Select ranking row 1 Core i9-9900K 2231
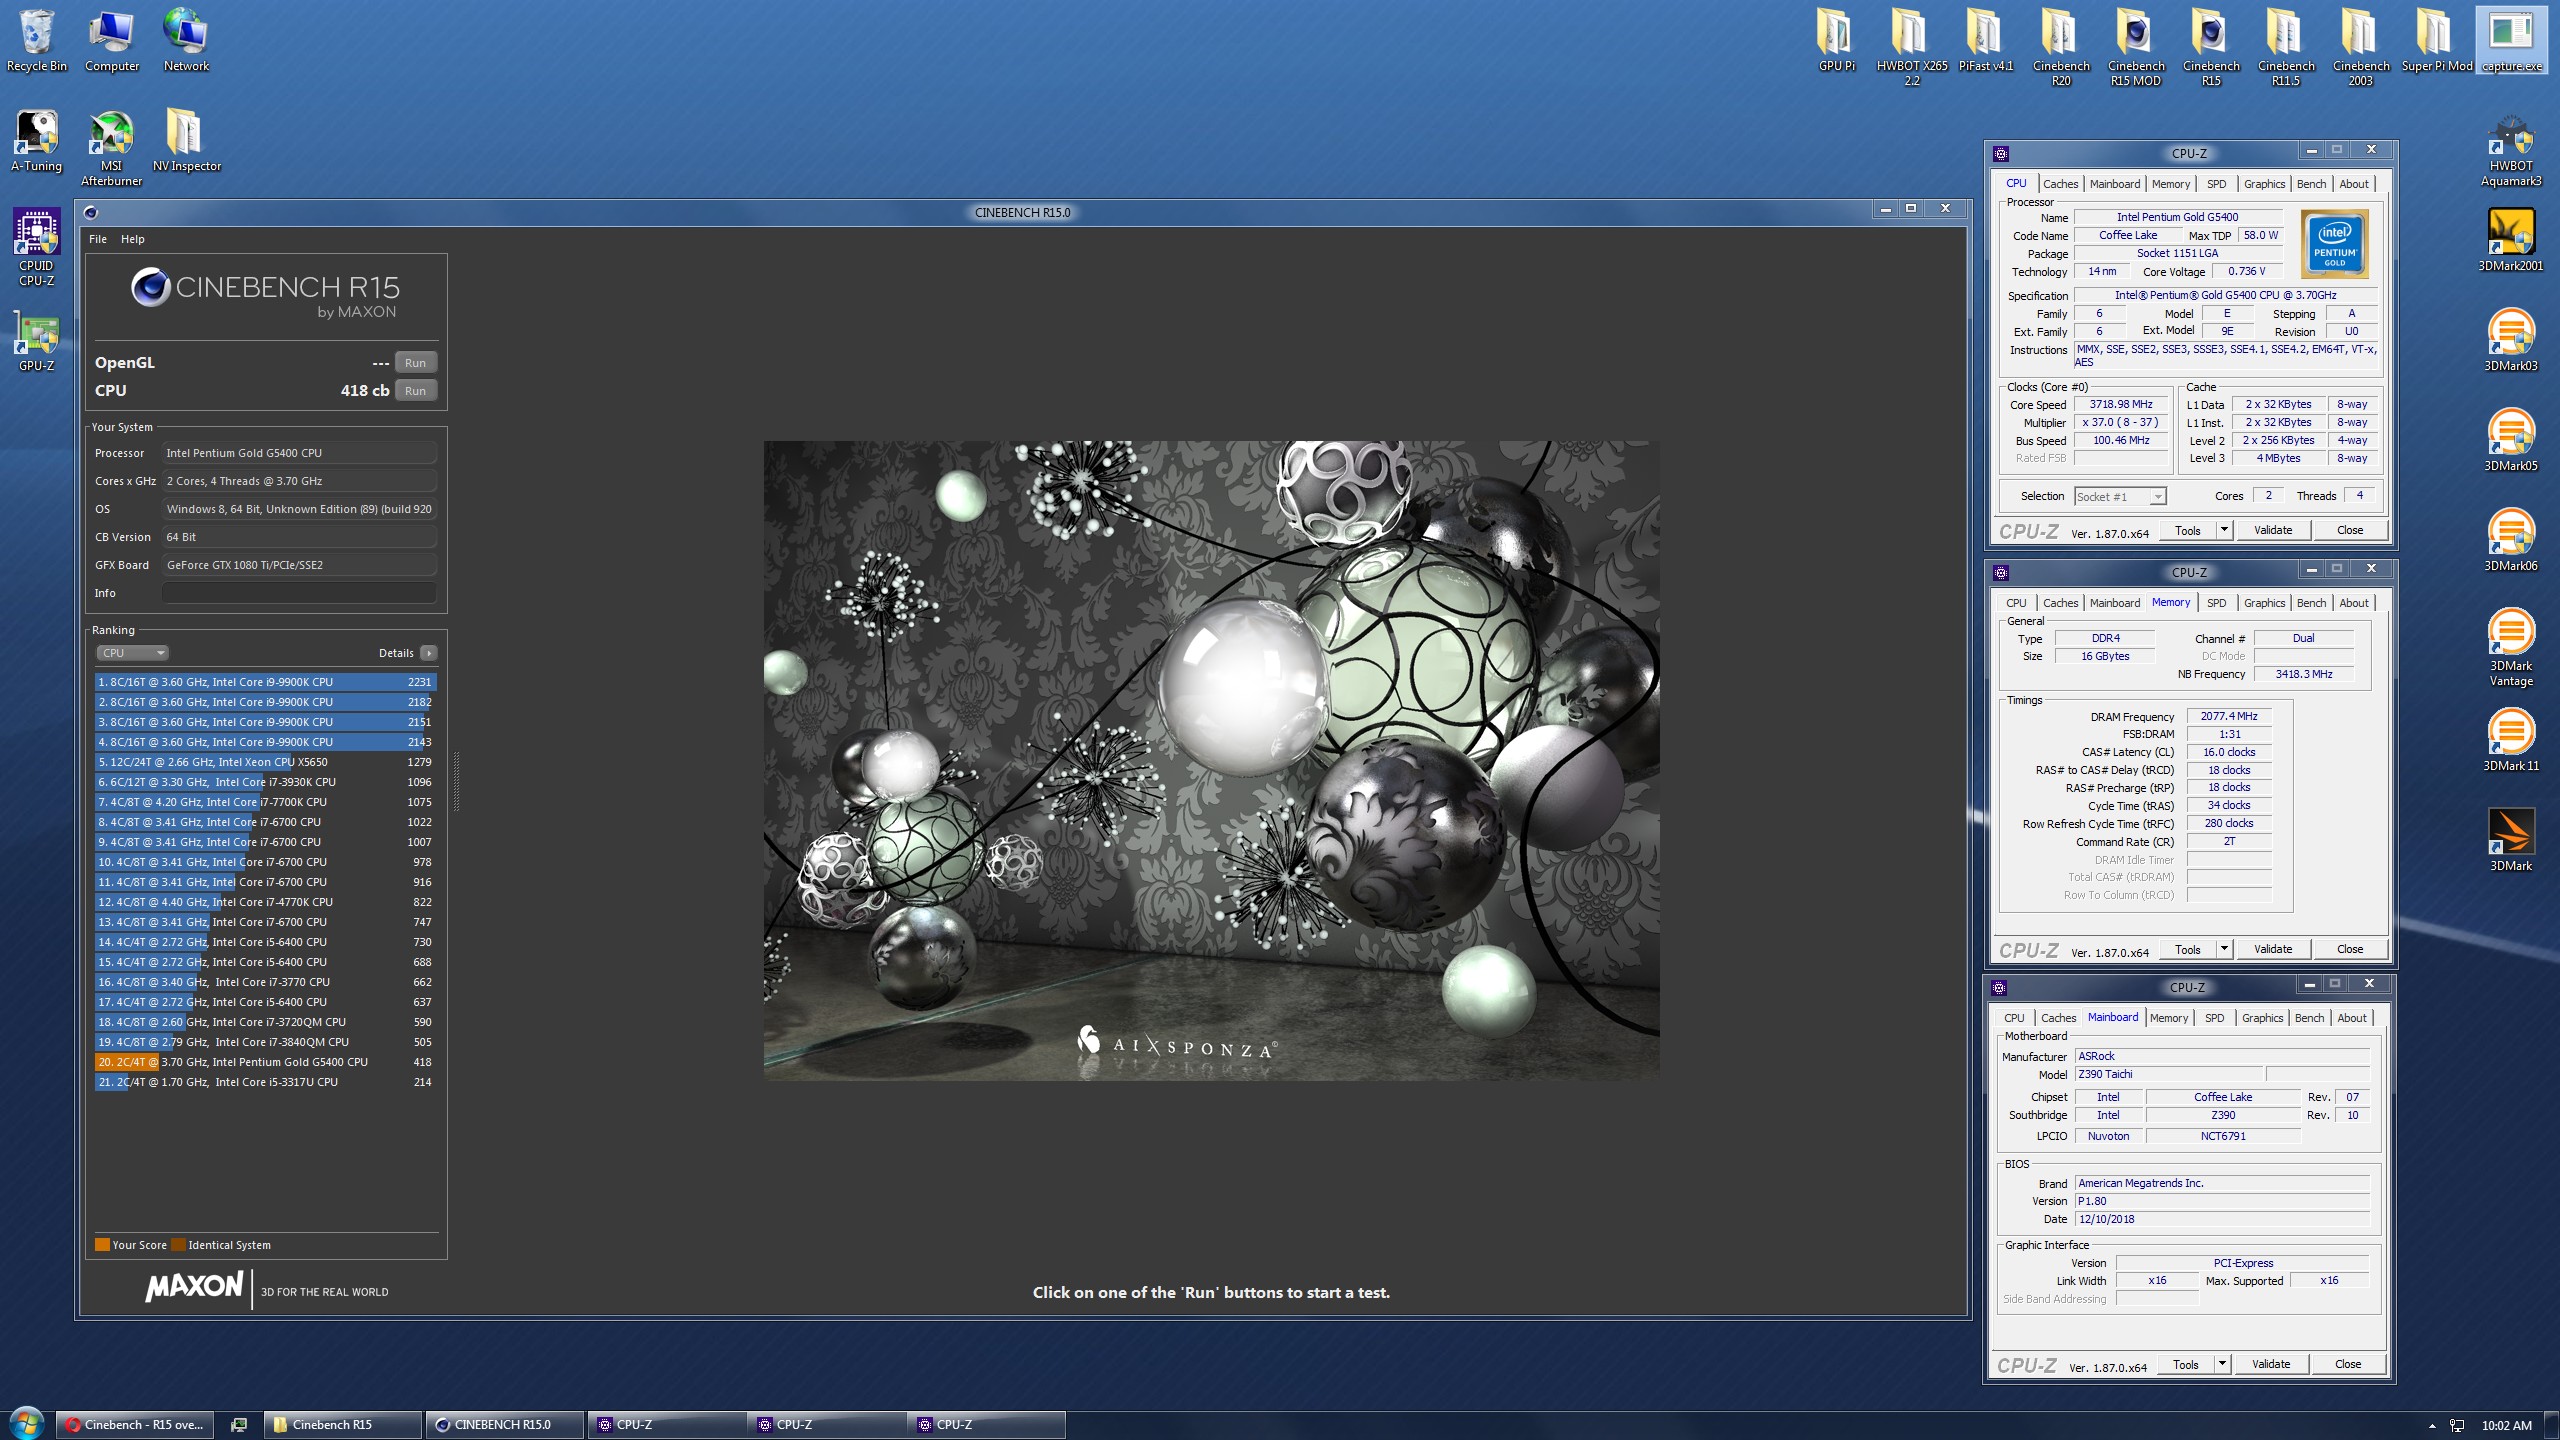 pyautogui.click(x=265, y=682)
